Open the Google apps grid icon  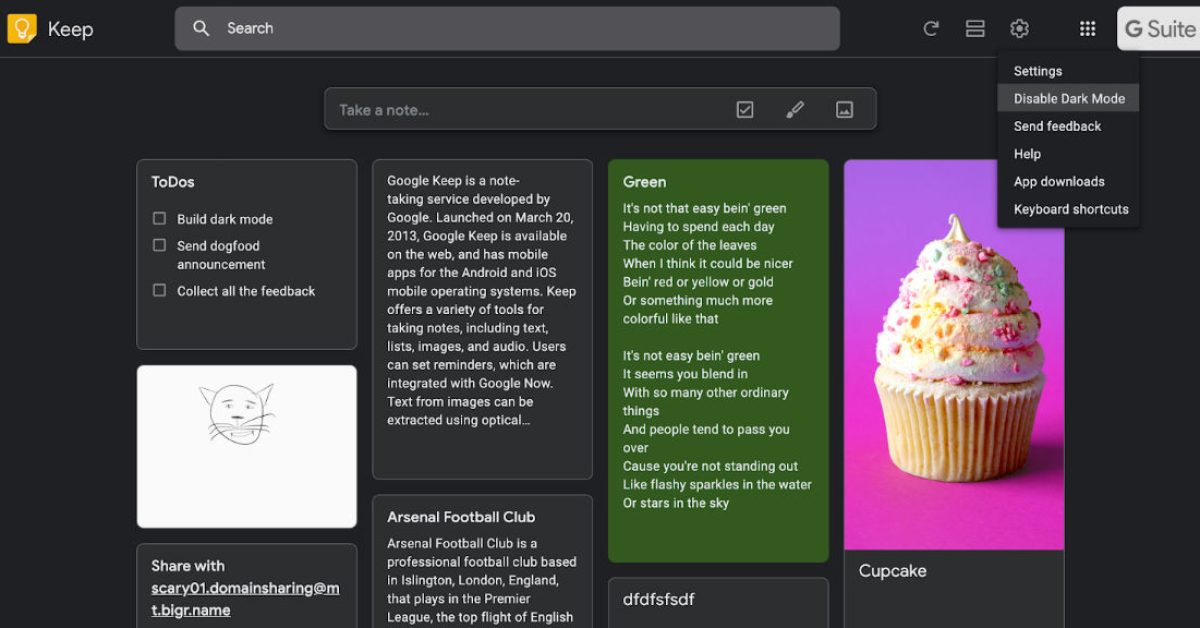[1087, 29]
